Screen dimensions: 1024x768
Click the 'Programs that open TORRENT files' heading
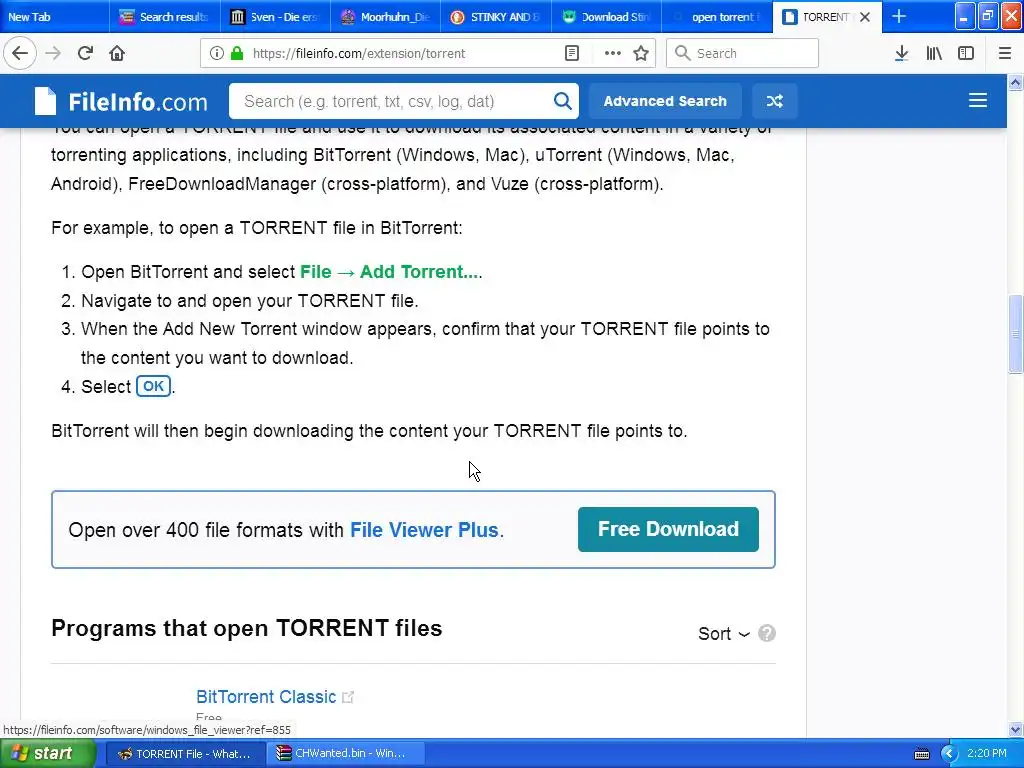[247, 628]
